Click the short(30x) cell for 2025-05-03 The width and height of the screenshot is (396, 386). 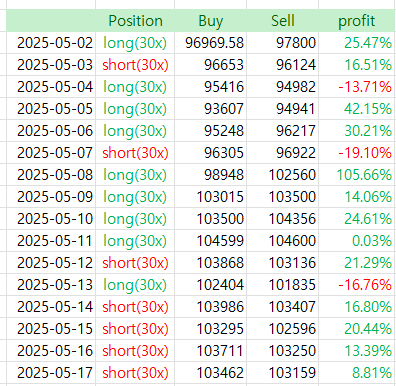click(135, 65)
